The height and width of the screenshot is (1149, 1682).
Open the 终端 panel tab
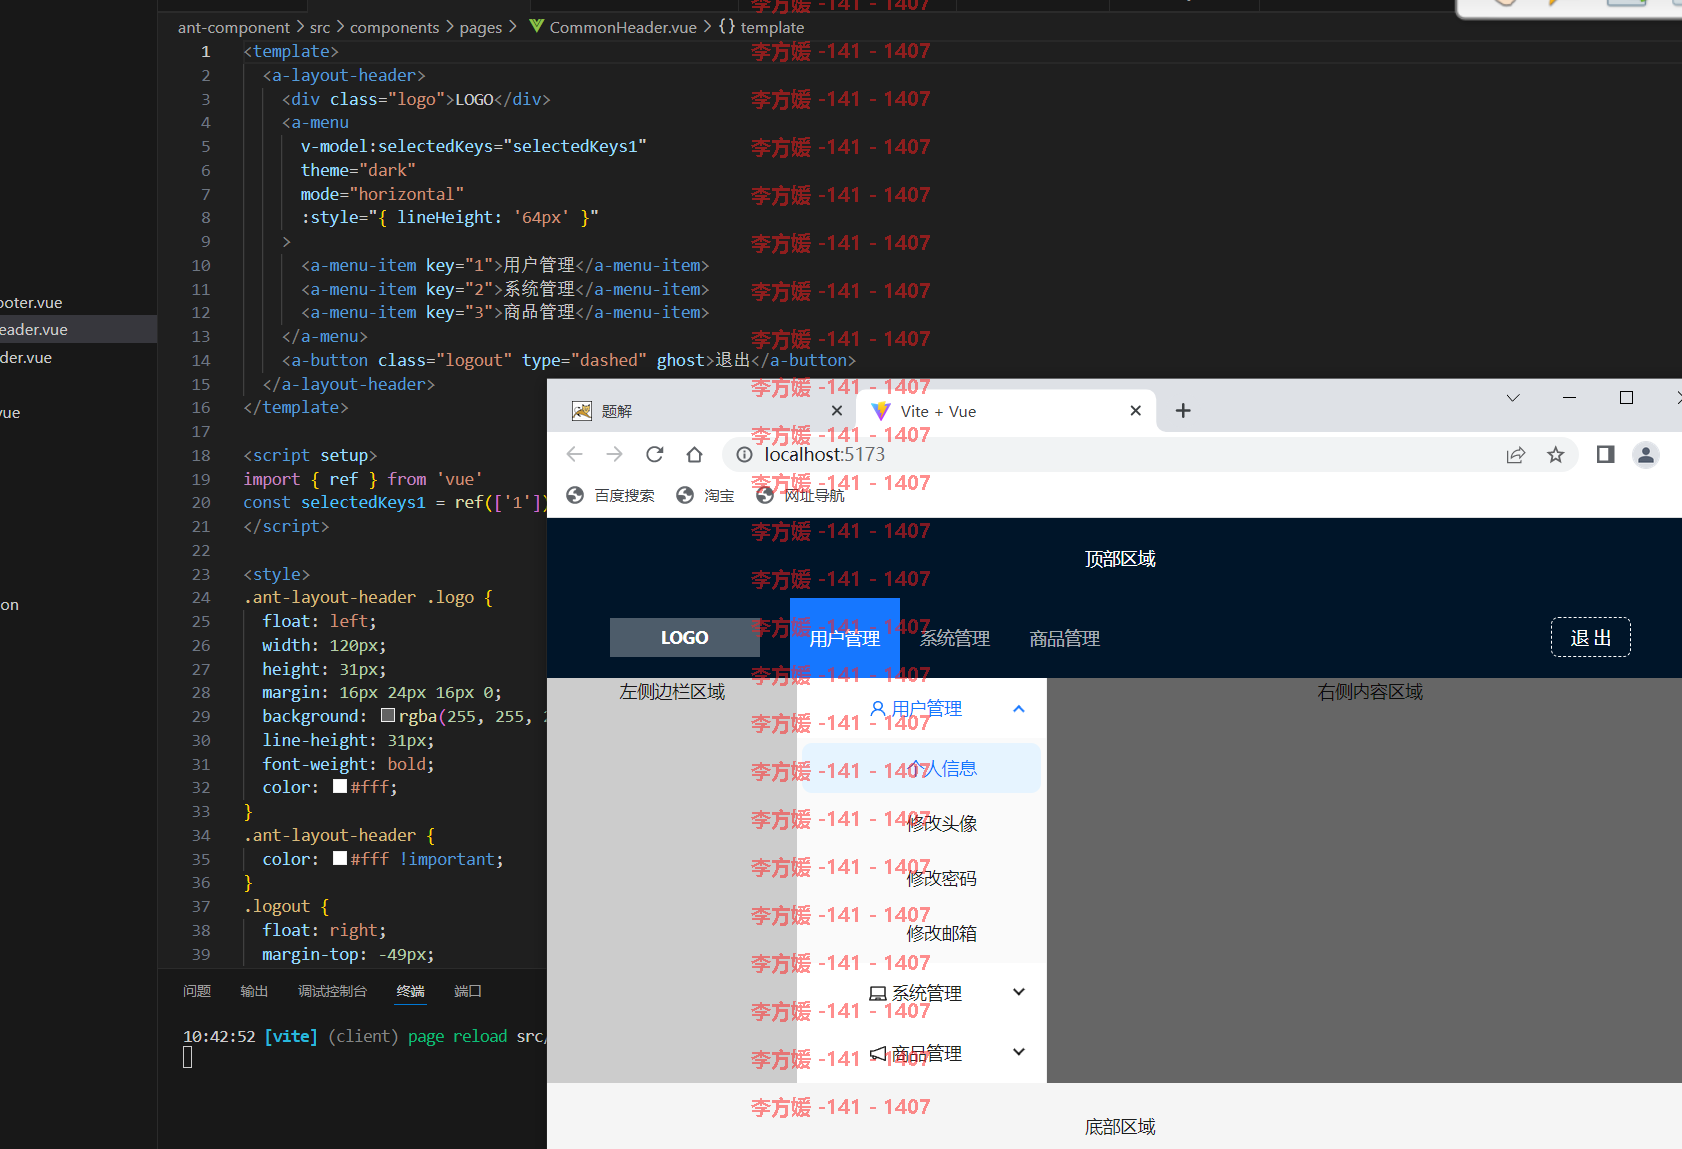tap(410, 991)
